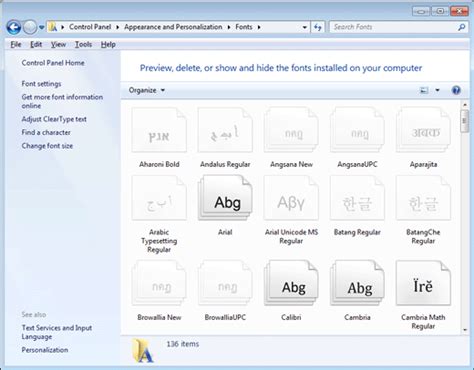Click the Fonts folder icon in details pane
The height and width of the screenshot is (370, 474).
pyautogui.click(x=143, y=350)
